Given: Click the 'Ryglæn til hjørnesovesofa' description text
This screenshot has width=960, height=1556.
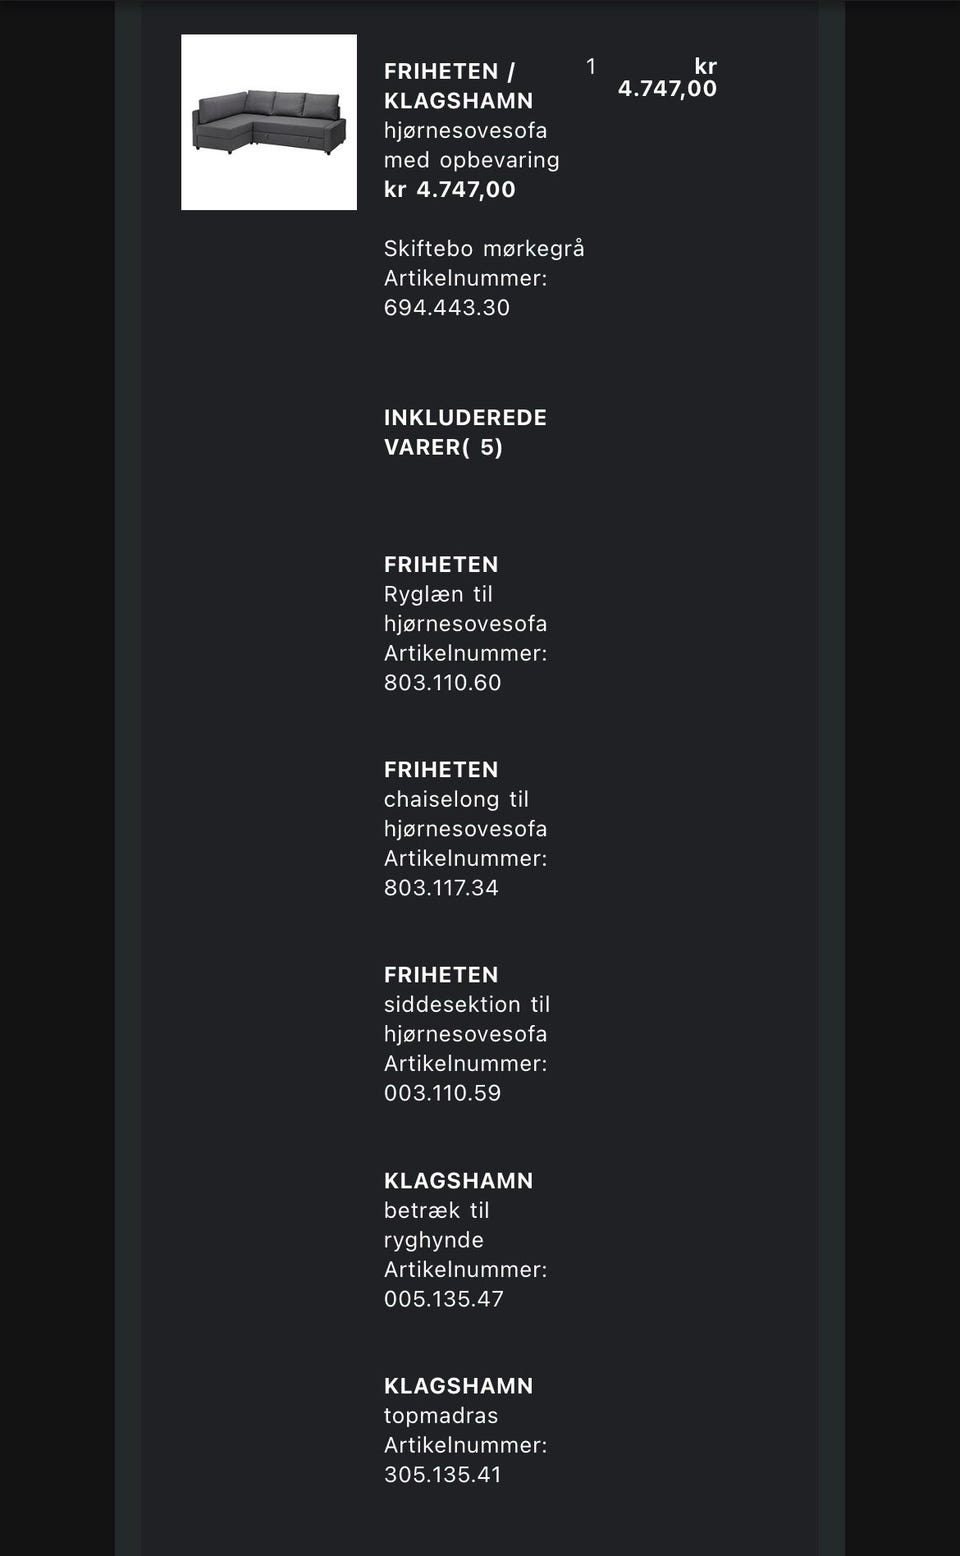Looking at the screenshot, I should [465, 608].
